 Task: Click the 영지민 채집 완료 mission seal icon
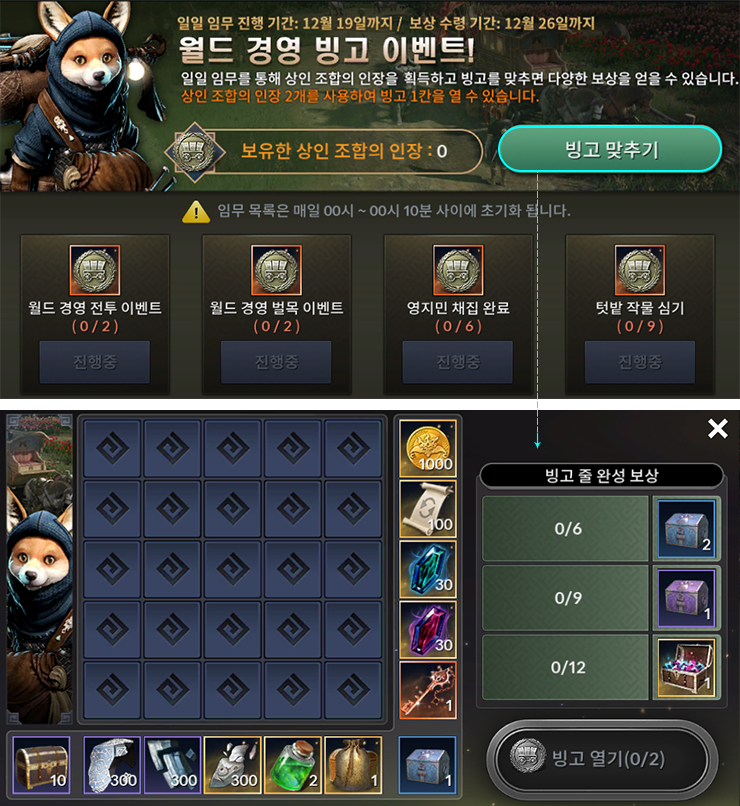click(x=458, y=270)
